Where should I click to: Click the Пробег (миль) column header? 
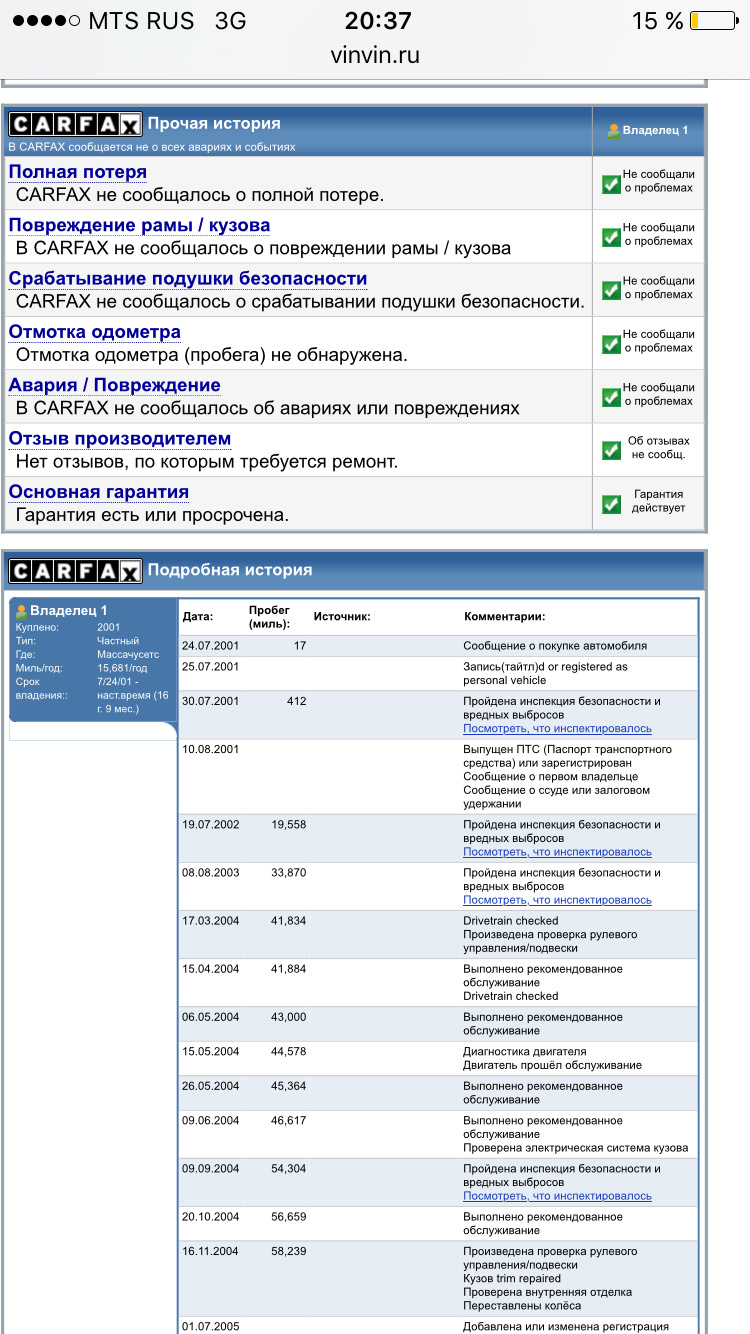pyautogui.click(x=270, y=617)
